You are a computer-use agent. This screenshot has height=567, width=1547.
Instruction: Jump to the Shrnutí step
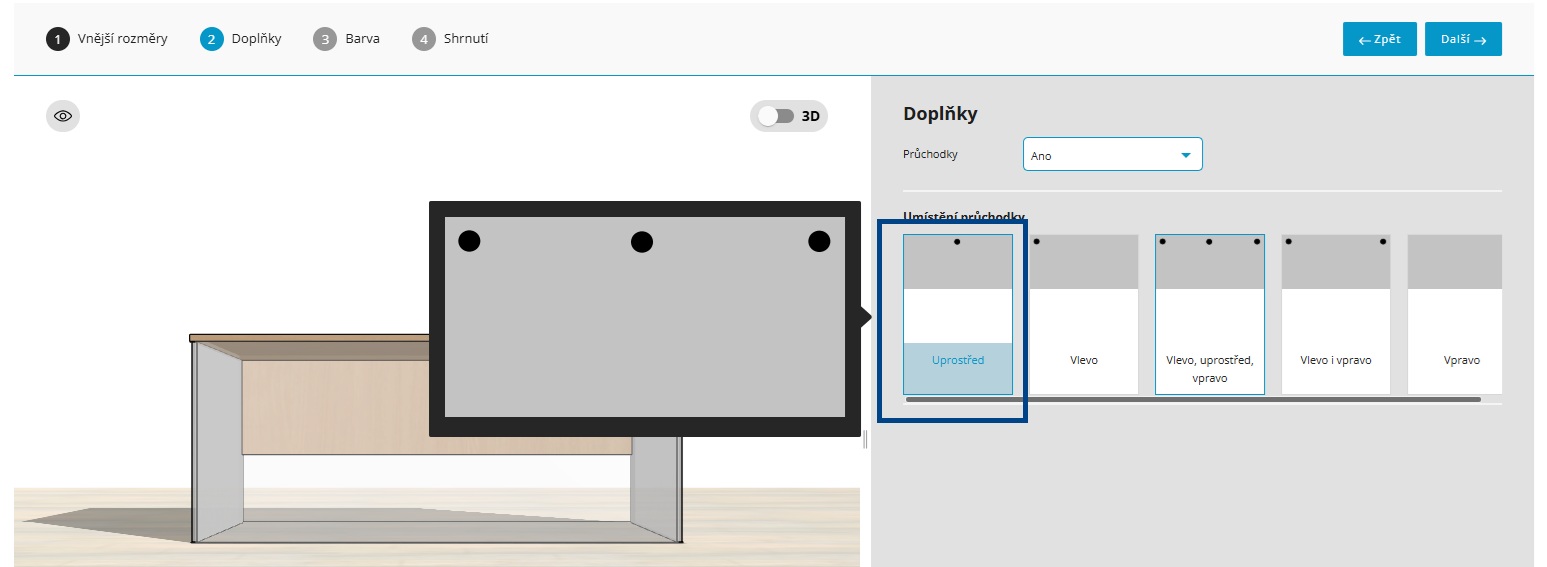(450, 39)
